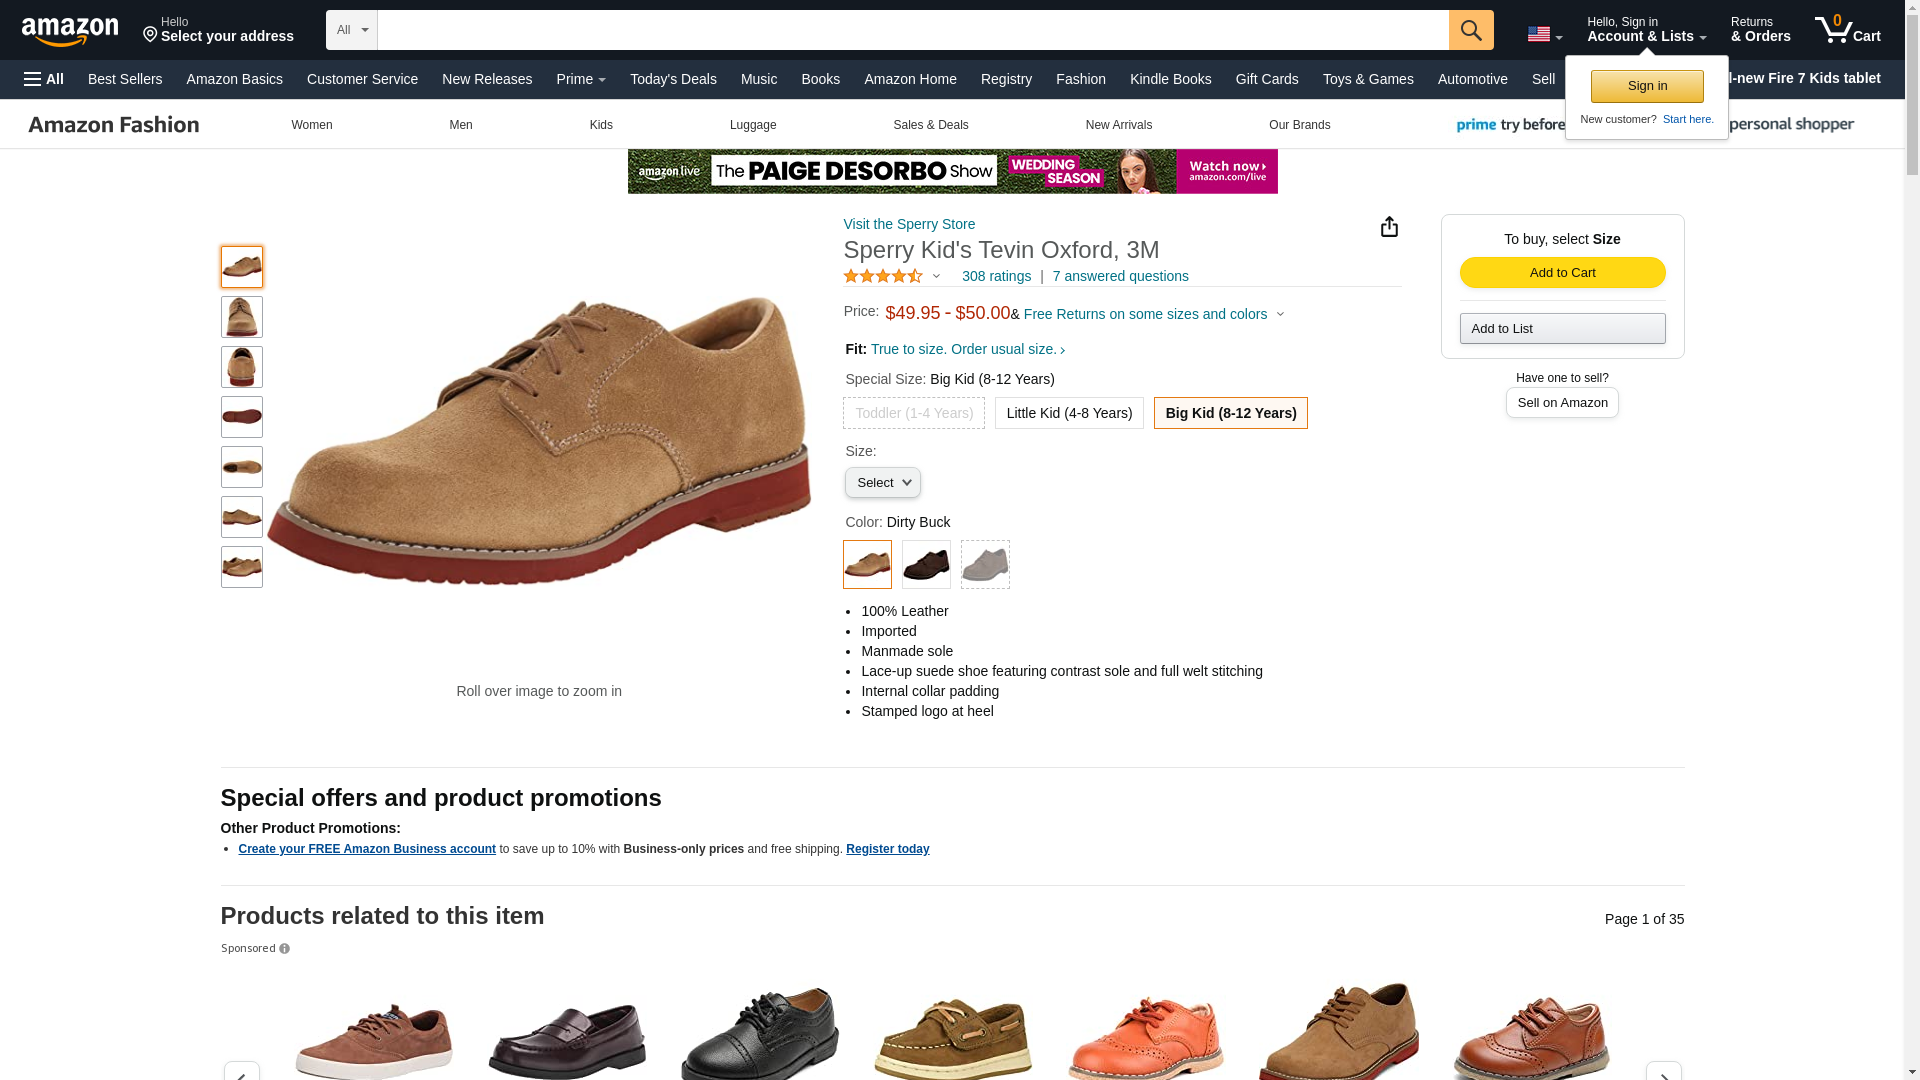Click the US flag language selector
This screenshot has height=1080, width=1920.
tap(1544, 35)
